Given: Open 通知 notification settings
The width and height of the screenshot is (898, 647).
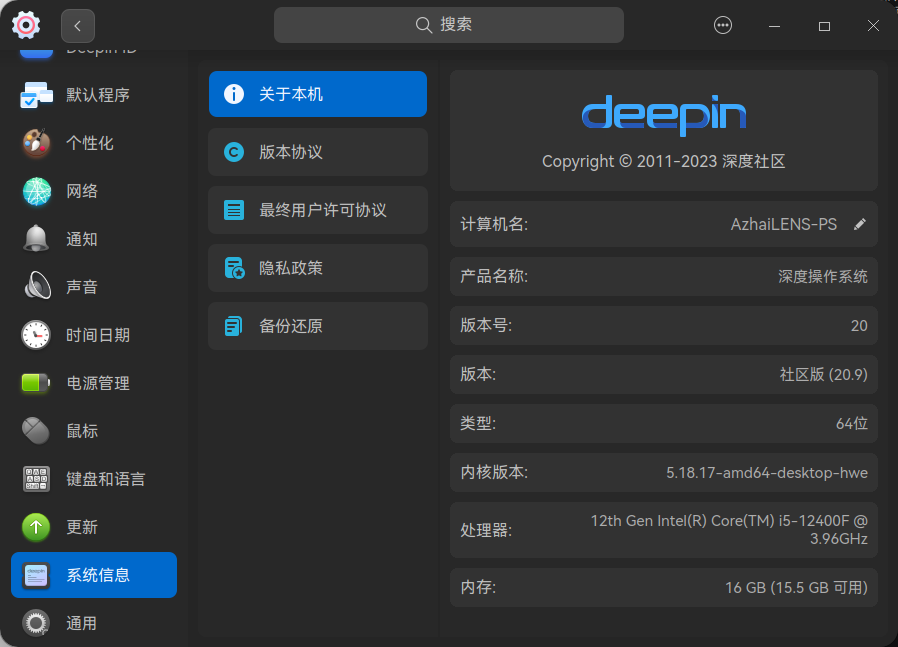Looking at the screenshot, I should point(36,239).
